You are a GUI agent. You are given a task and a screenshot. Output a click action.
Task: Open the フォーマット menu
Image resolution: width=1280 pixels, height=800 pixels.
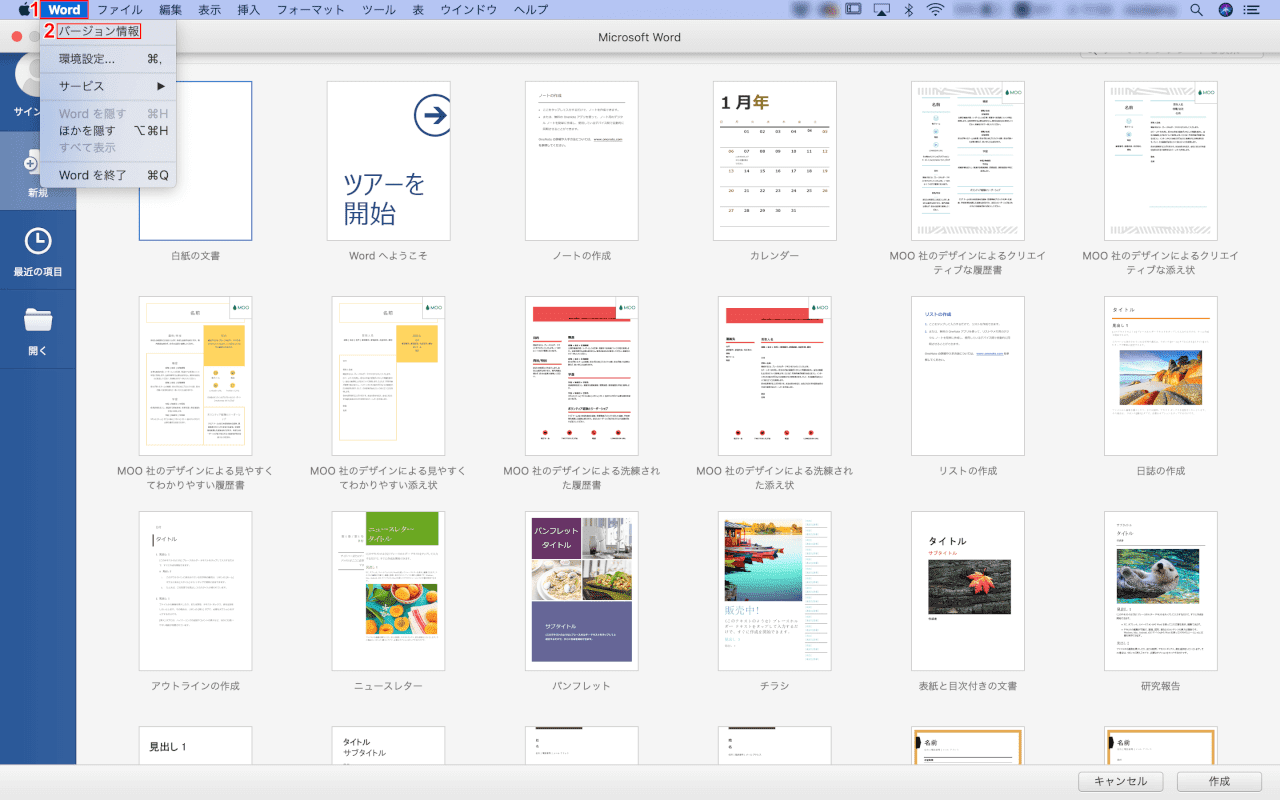(310, 9)
